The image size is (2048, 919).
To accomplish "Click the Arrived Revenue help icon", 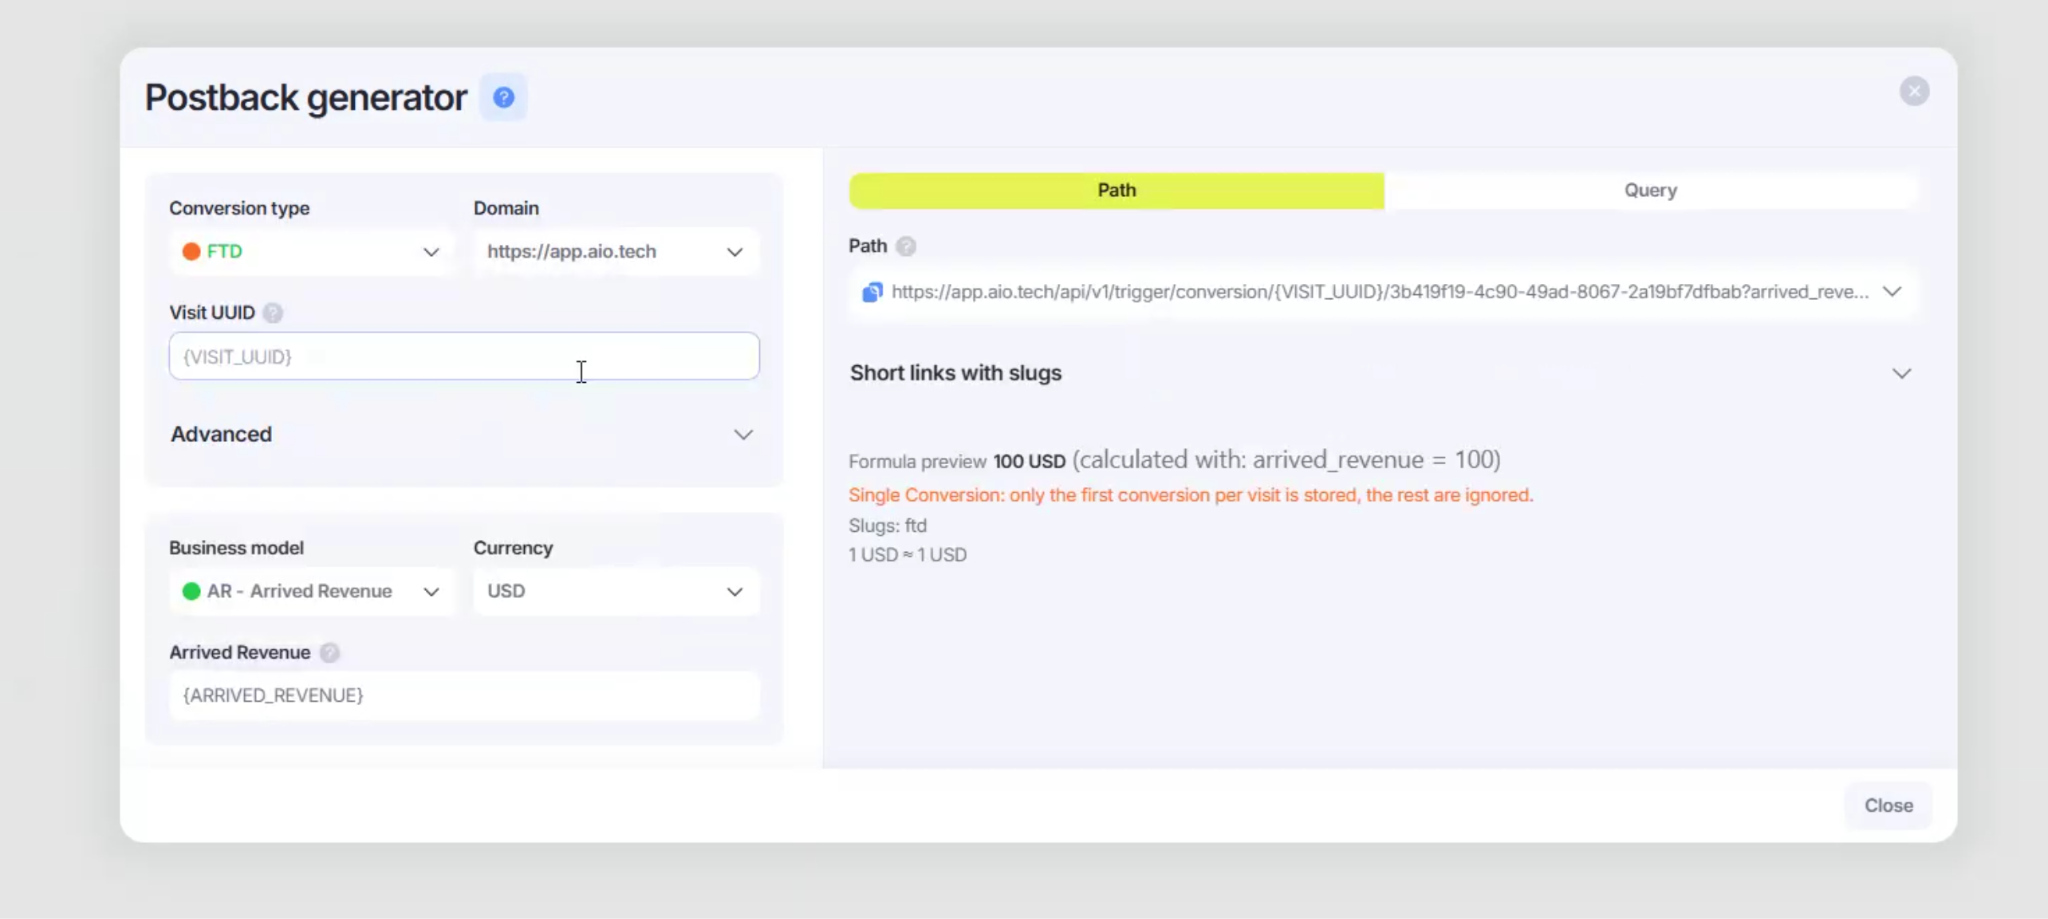I will click(x=330, y=653).
